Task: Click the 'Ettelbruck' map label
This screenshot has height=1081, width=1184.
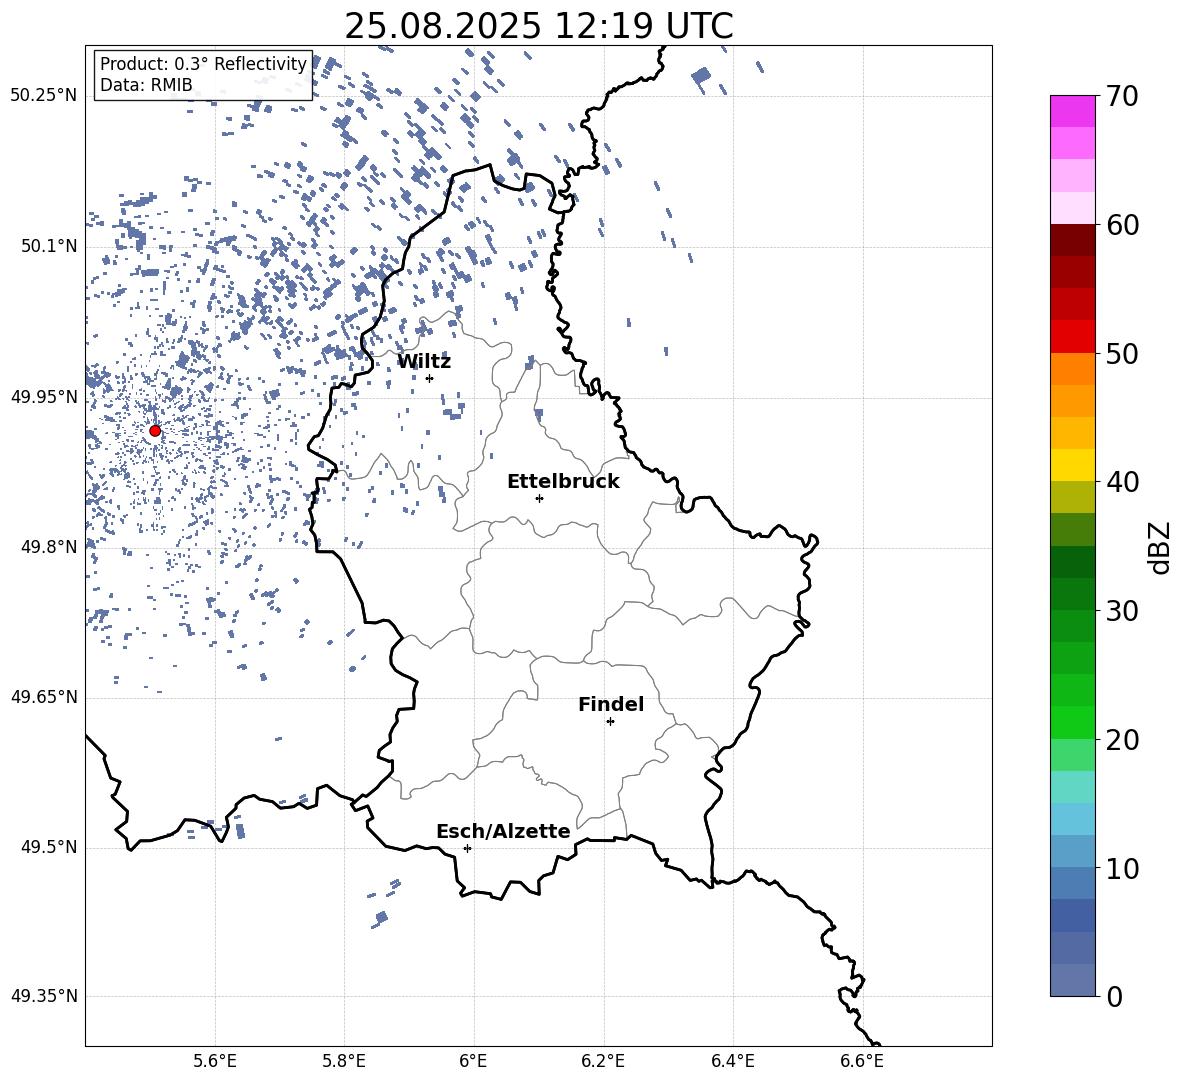Action: click(x=563, y=482)
